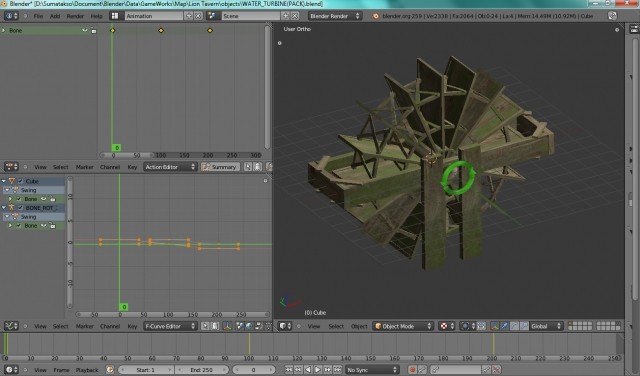
Task: Collapse the Swing action under Cube
Action: [7, 190]
